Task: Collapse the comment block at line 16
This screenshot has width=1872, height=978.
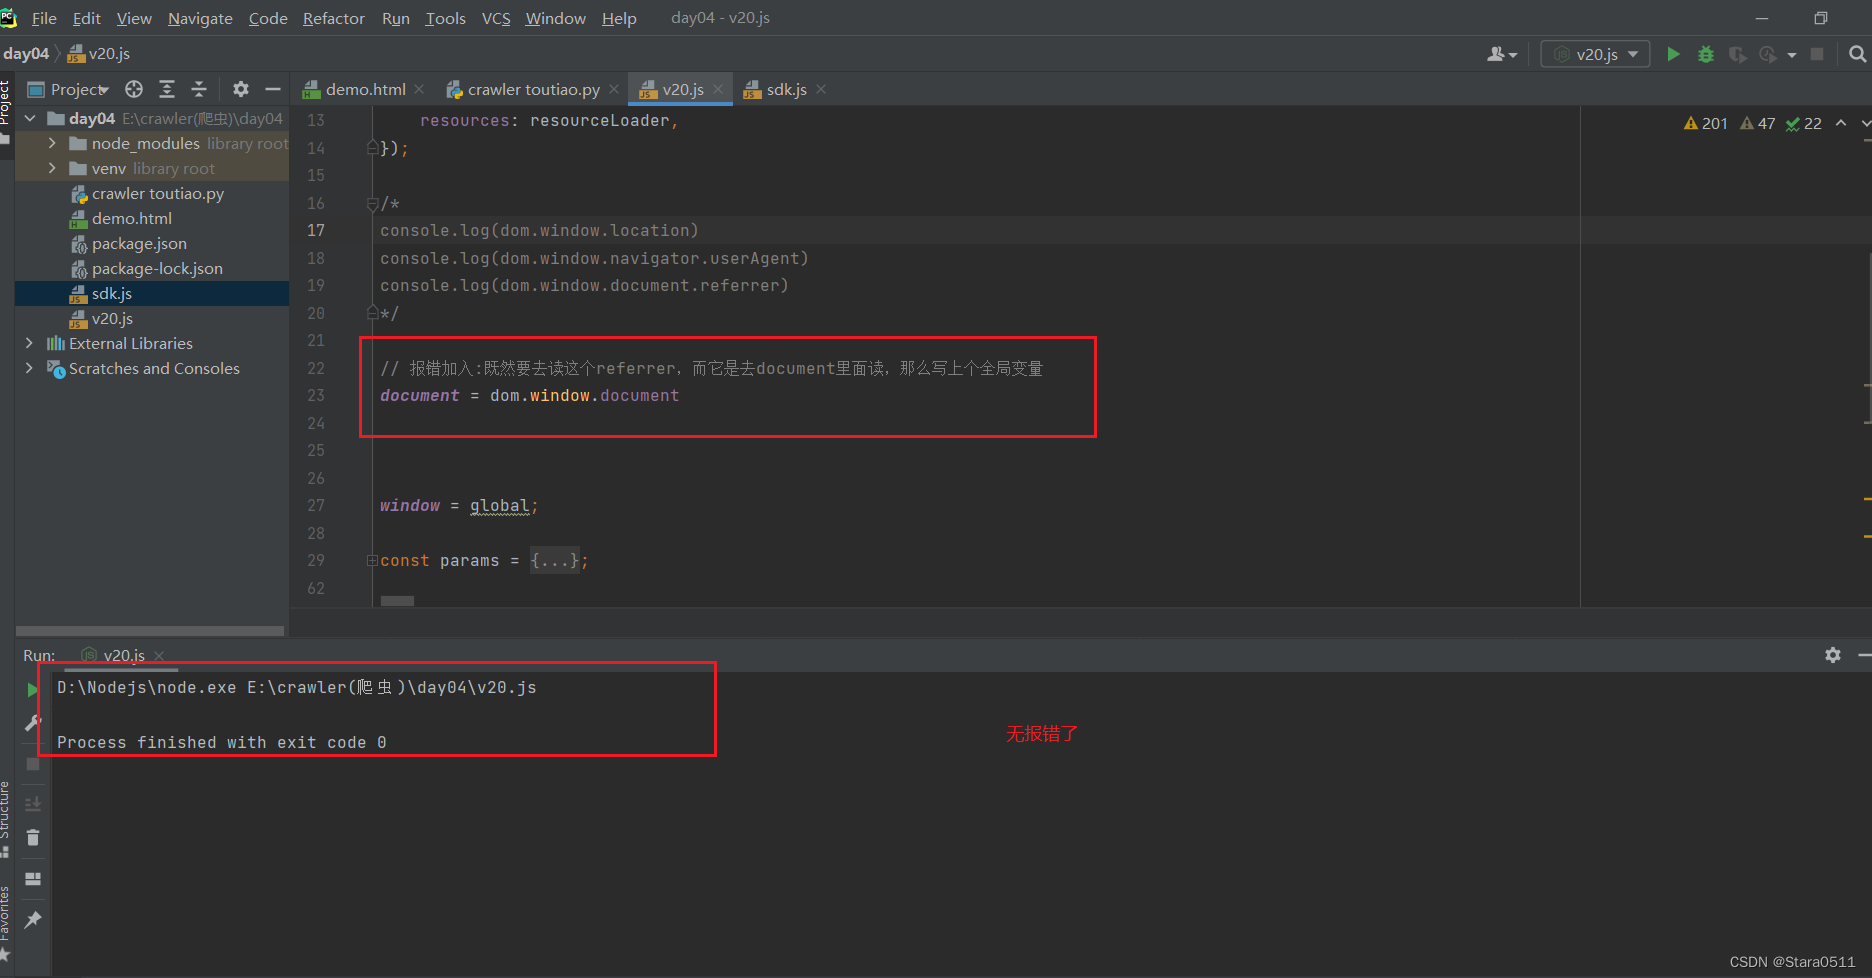Action: tap(372, 203)
